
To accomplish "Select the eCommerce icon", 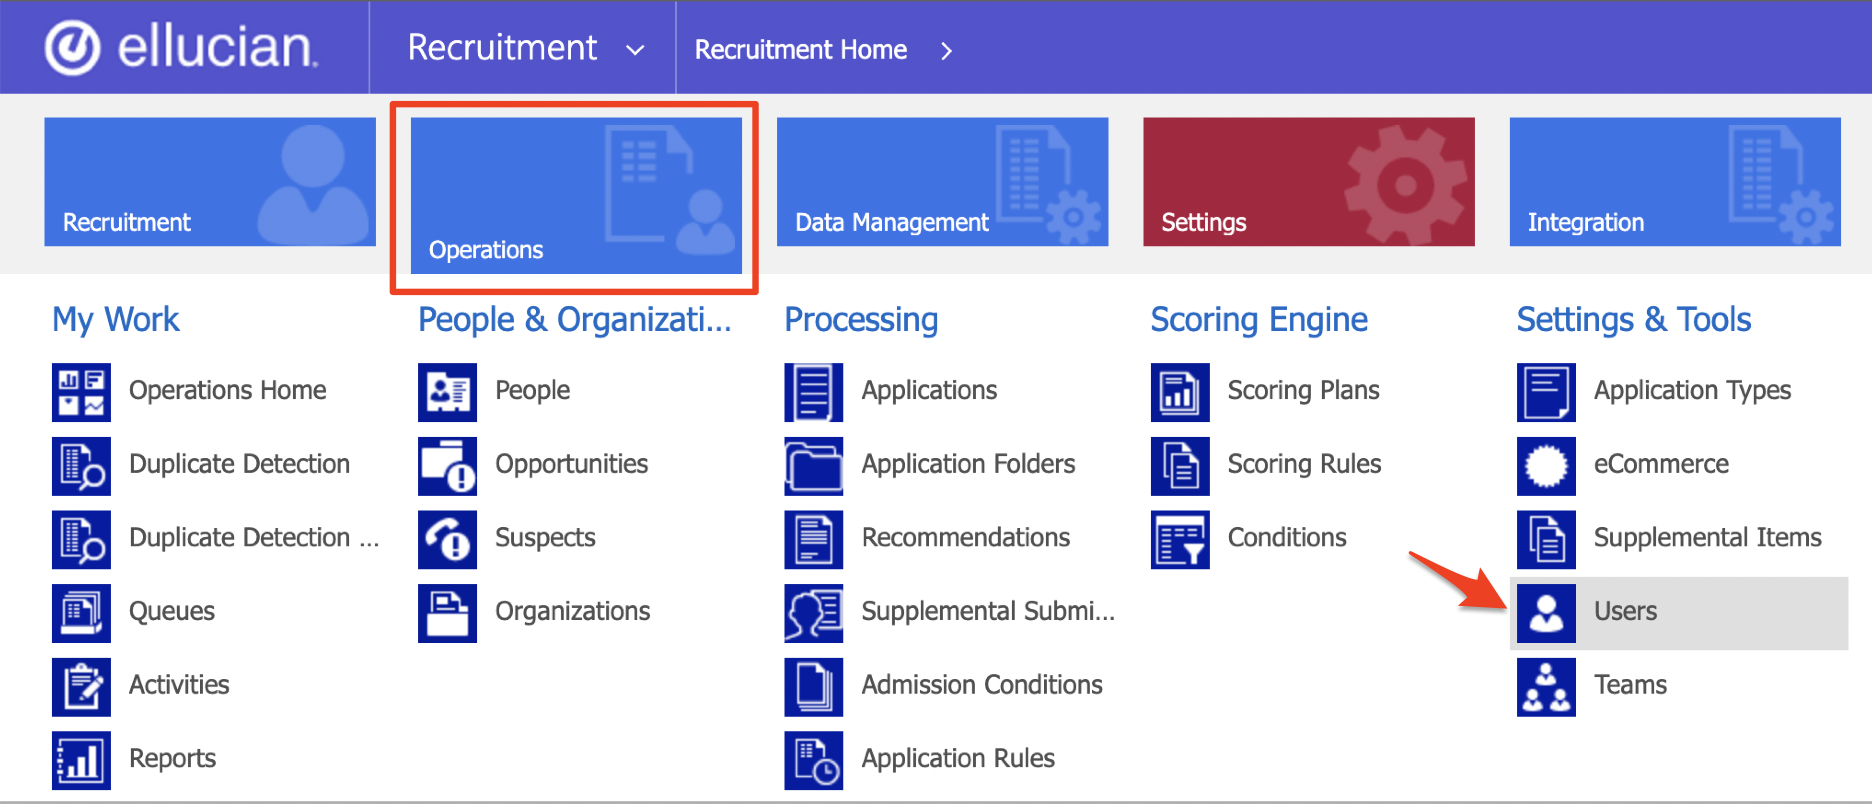I will pyautogui.click(x=1546, y=466).
